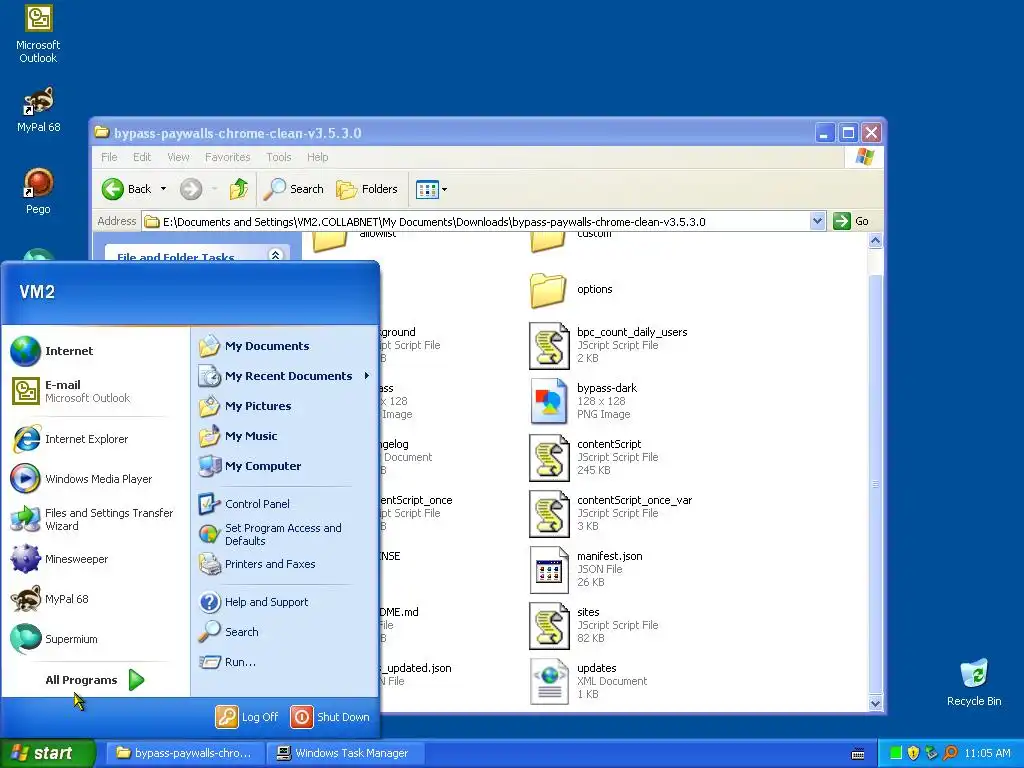Open the Help menu

317,157
